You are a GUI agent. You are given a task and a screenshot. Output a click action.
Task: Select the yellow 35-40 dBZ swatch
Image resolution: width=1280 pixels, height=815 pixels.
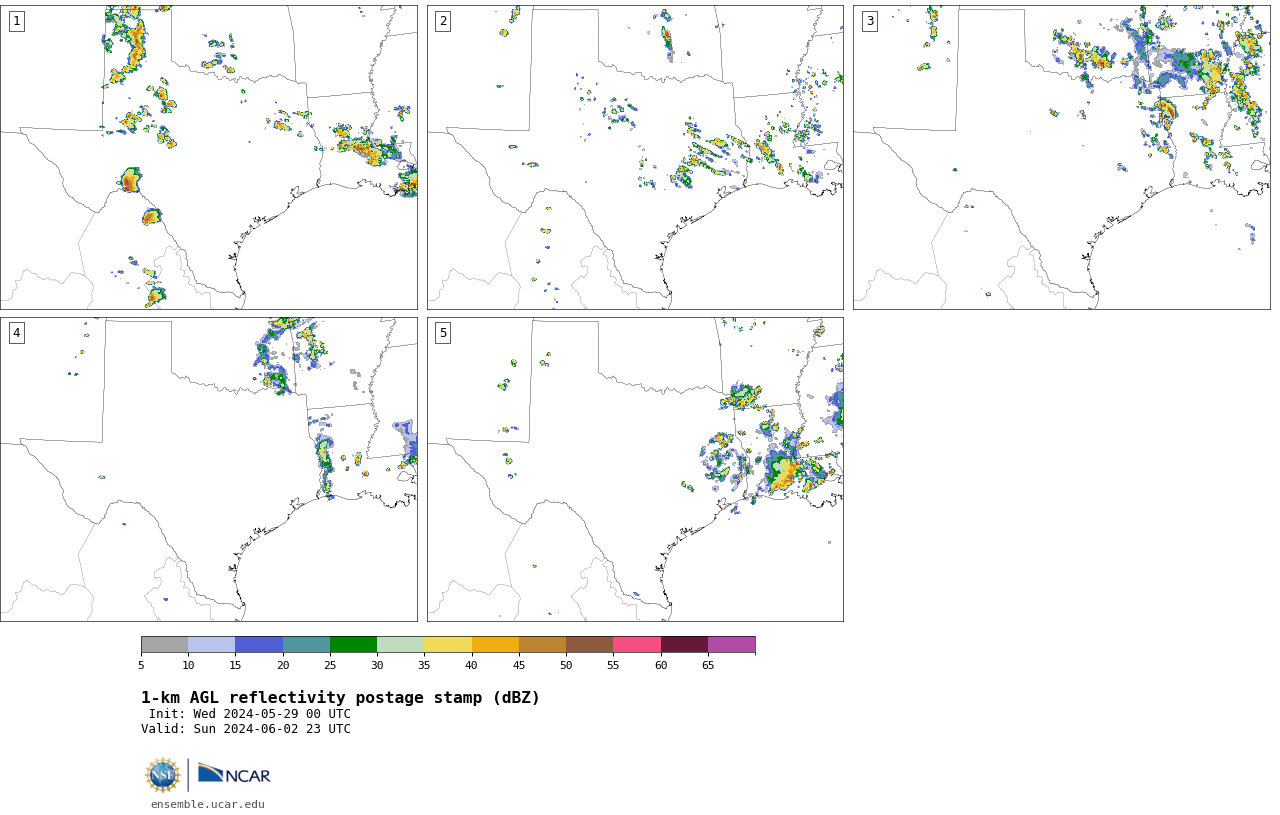448,644
